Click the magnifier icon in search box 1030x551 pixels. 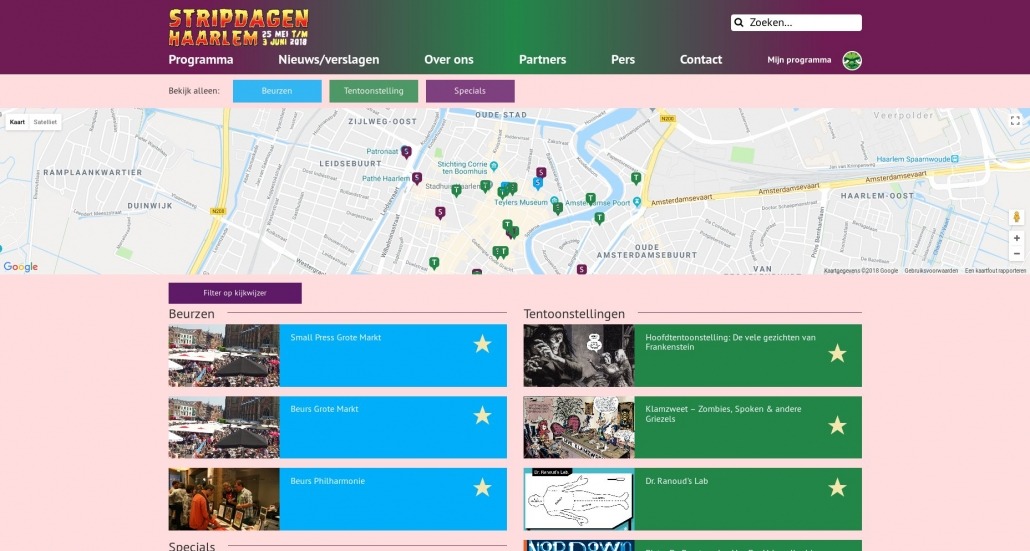tap(739, 22)
